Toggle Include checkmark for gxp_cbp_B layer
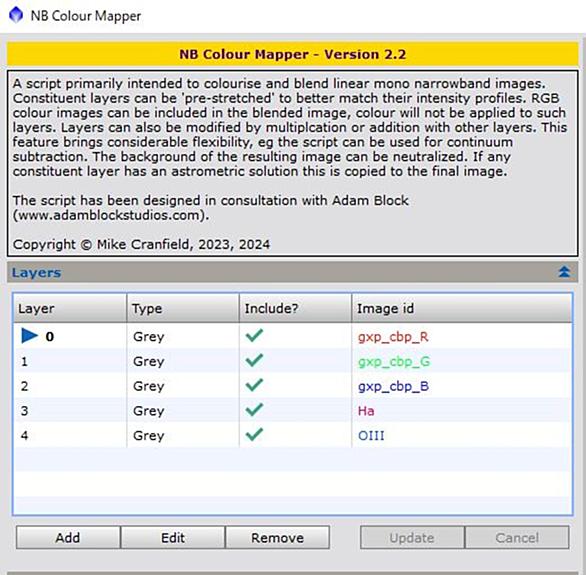This screenshot has height=575, width=586. [254, 385]
